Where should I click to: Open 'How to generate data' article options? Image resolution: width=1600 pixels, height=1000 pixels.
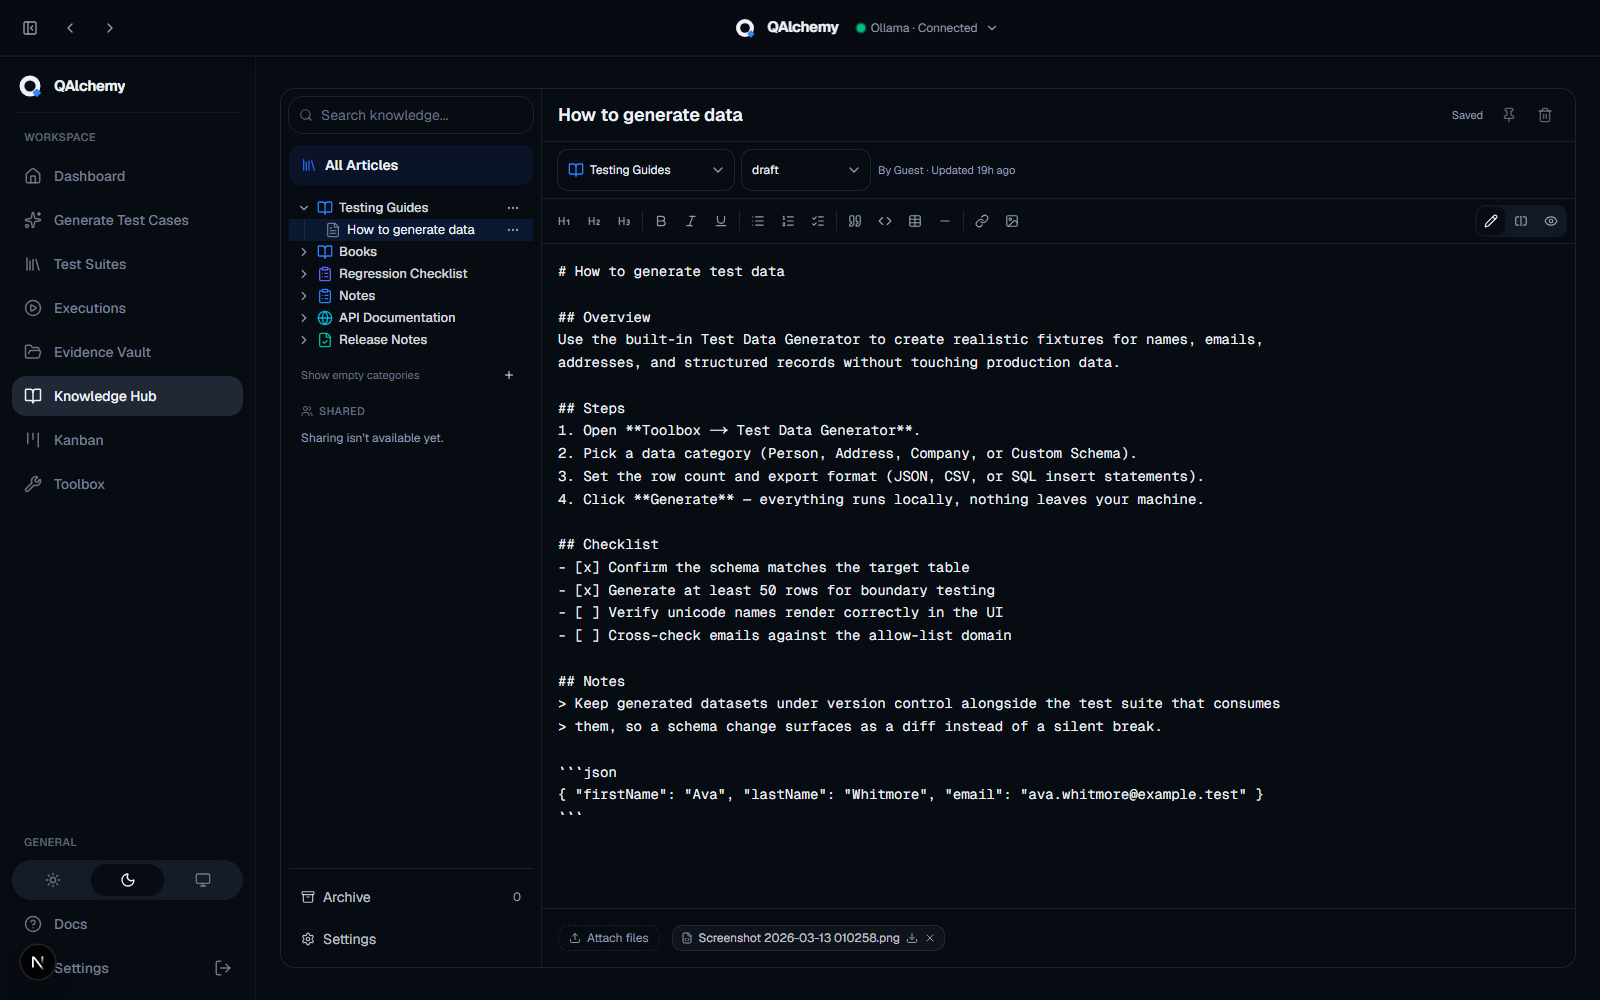click(x=513, y=230)
